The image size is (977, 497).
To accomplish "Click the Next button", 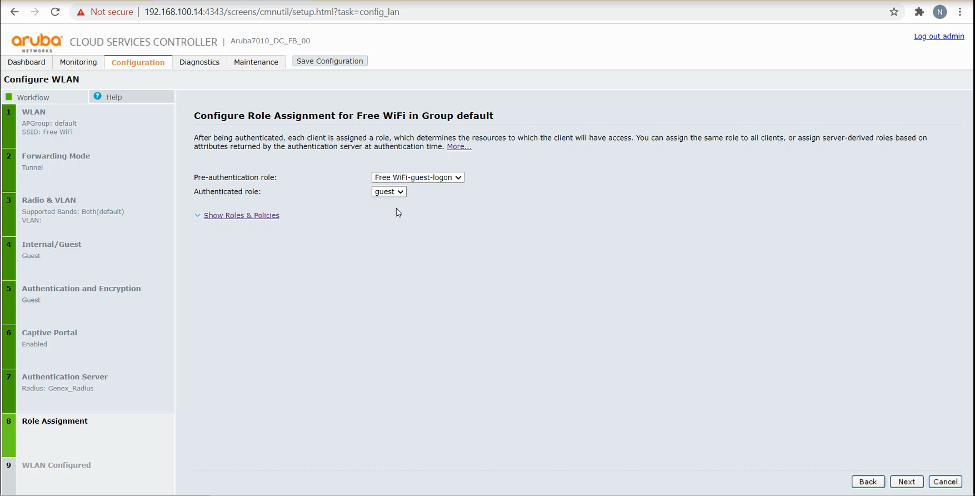I will (907, 481).
